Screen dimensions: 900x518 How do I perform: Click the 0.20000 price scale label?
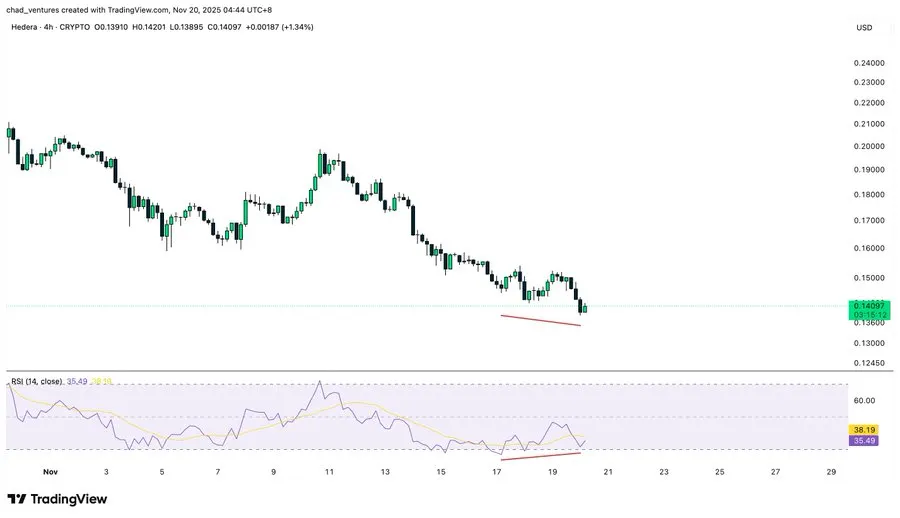[869, 146]
